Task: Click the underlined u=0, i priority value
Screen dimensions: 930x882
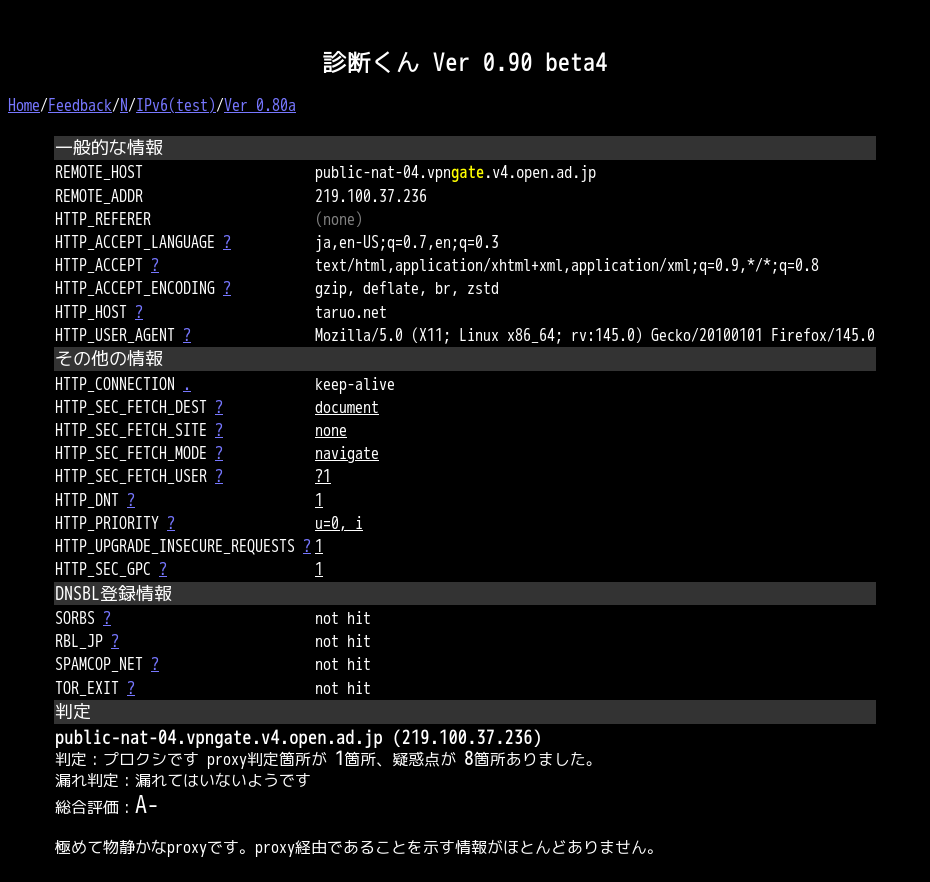Action: (x=338, y=523)
